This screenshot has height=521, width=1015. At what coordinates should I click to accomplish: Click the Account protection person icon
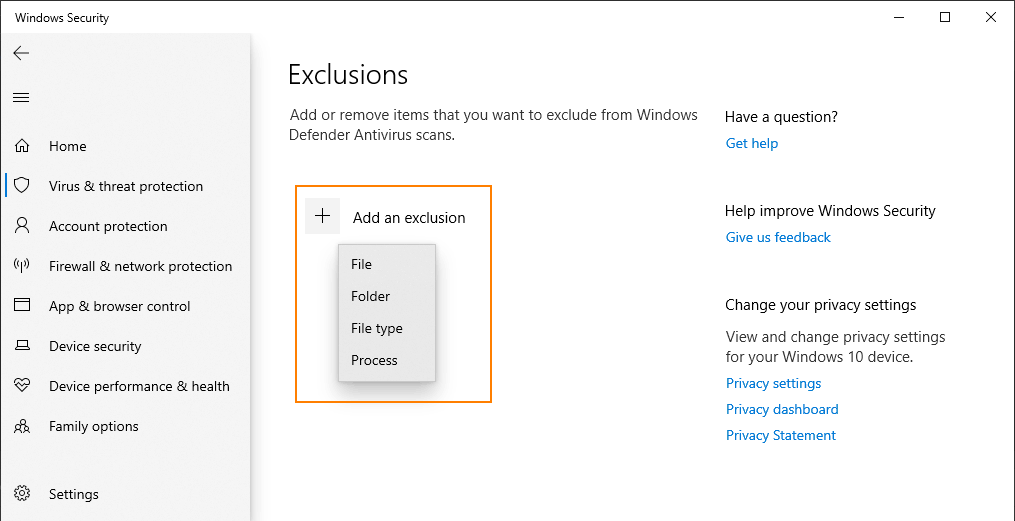pos(22,226)
